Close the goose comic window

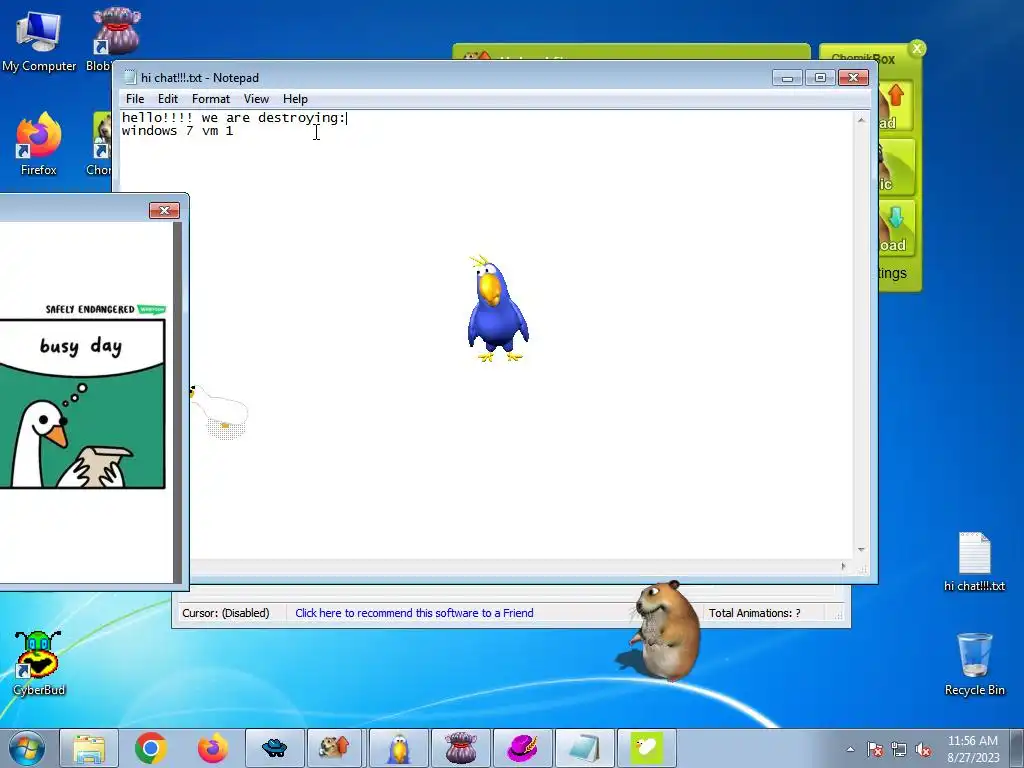pos(164,210)
